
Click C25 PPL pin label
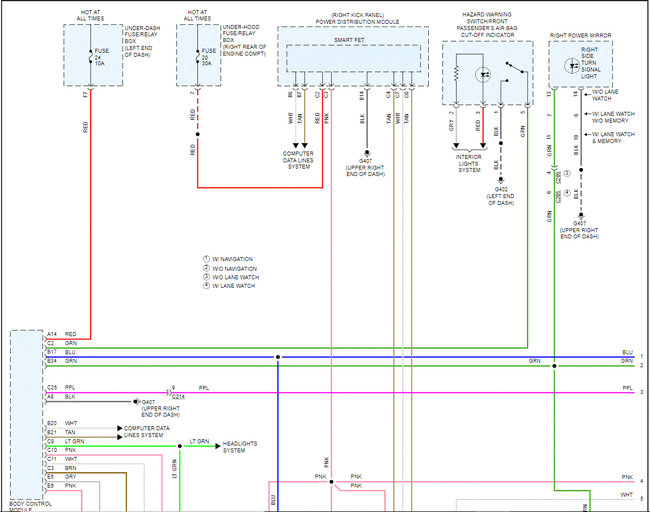click(61, 388)
